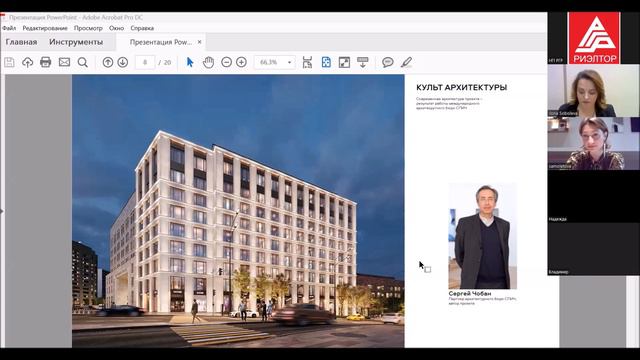Click the page number field

click(145, 62)
